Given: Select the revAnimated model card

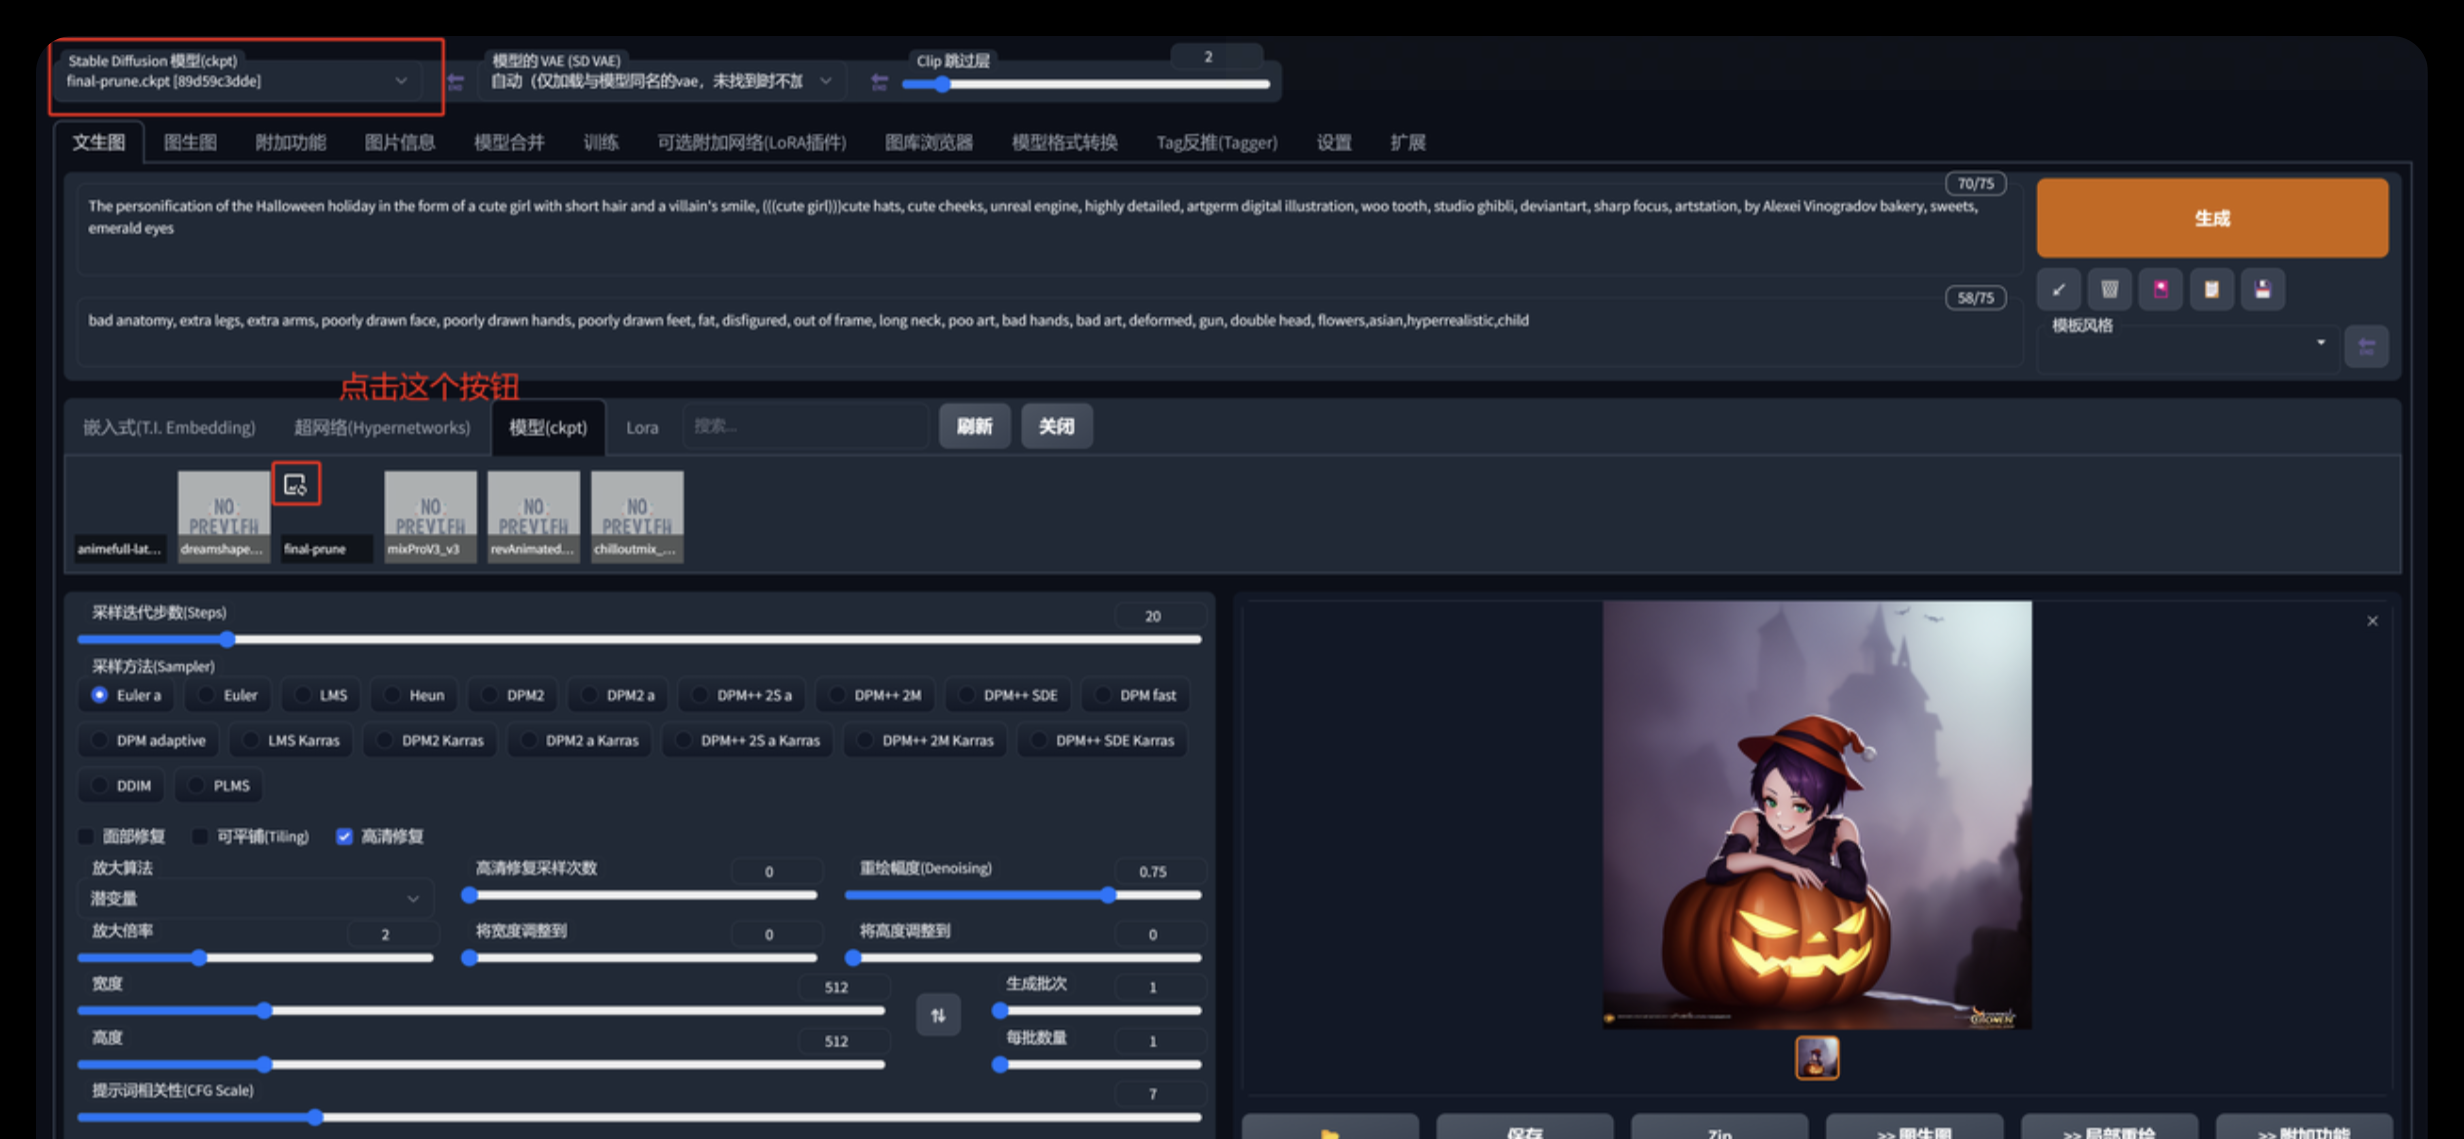Looking at the screenshot, I should pyautogui.click(x=533, y=517).
